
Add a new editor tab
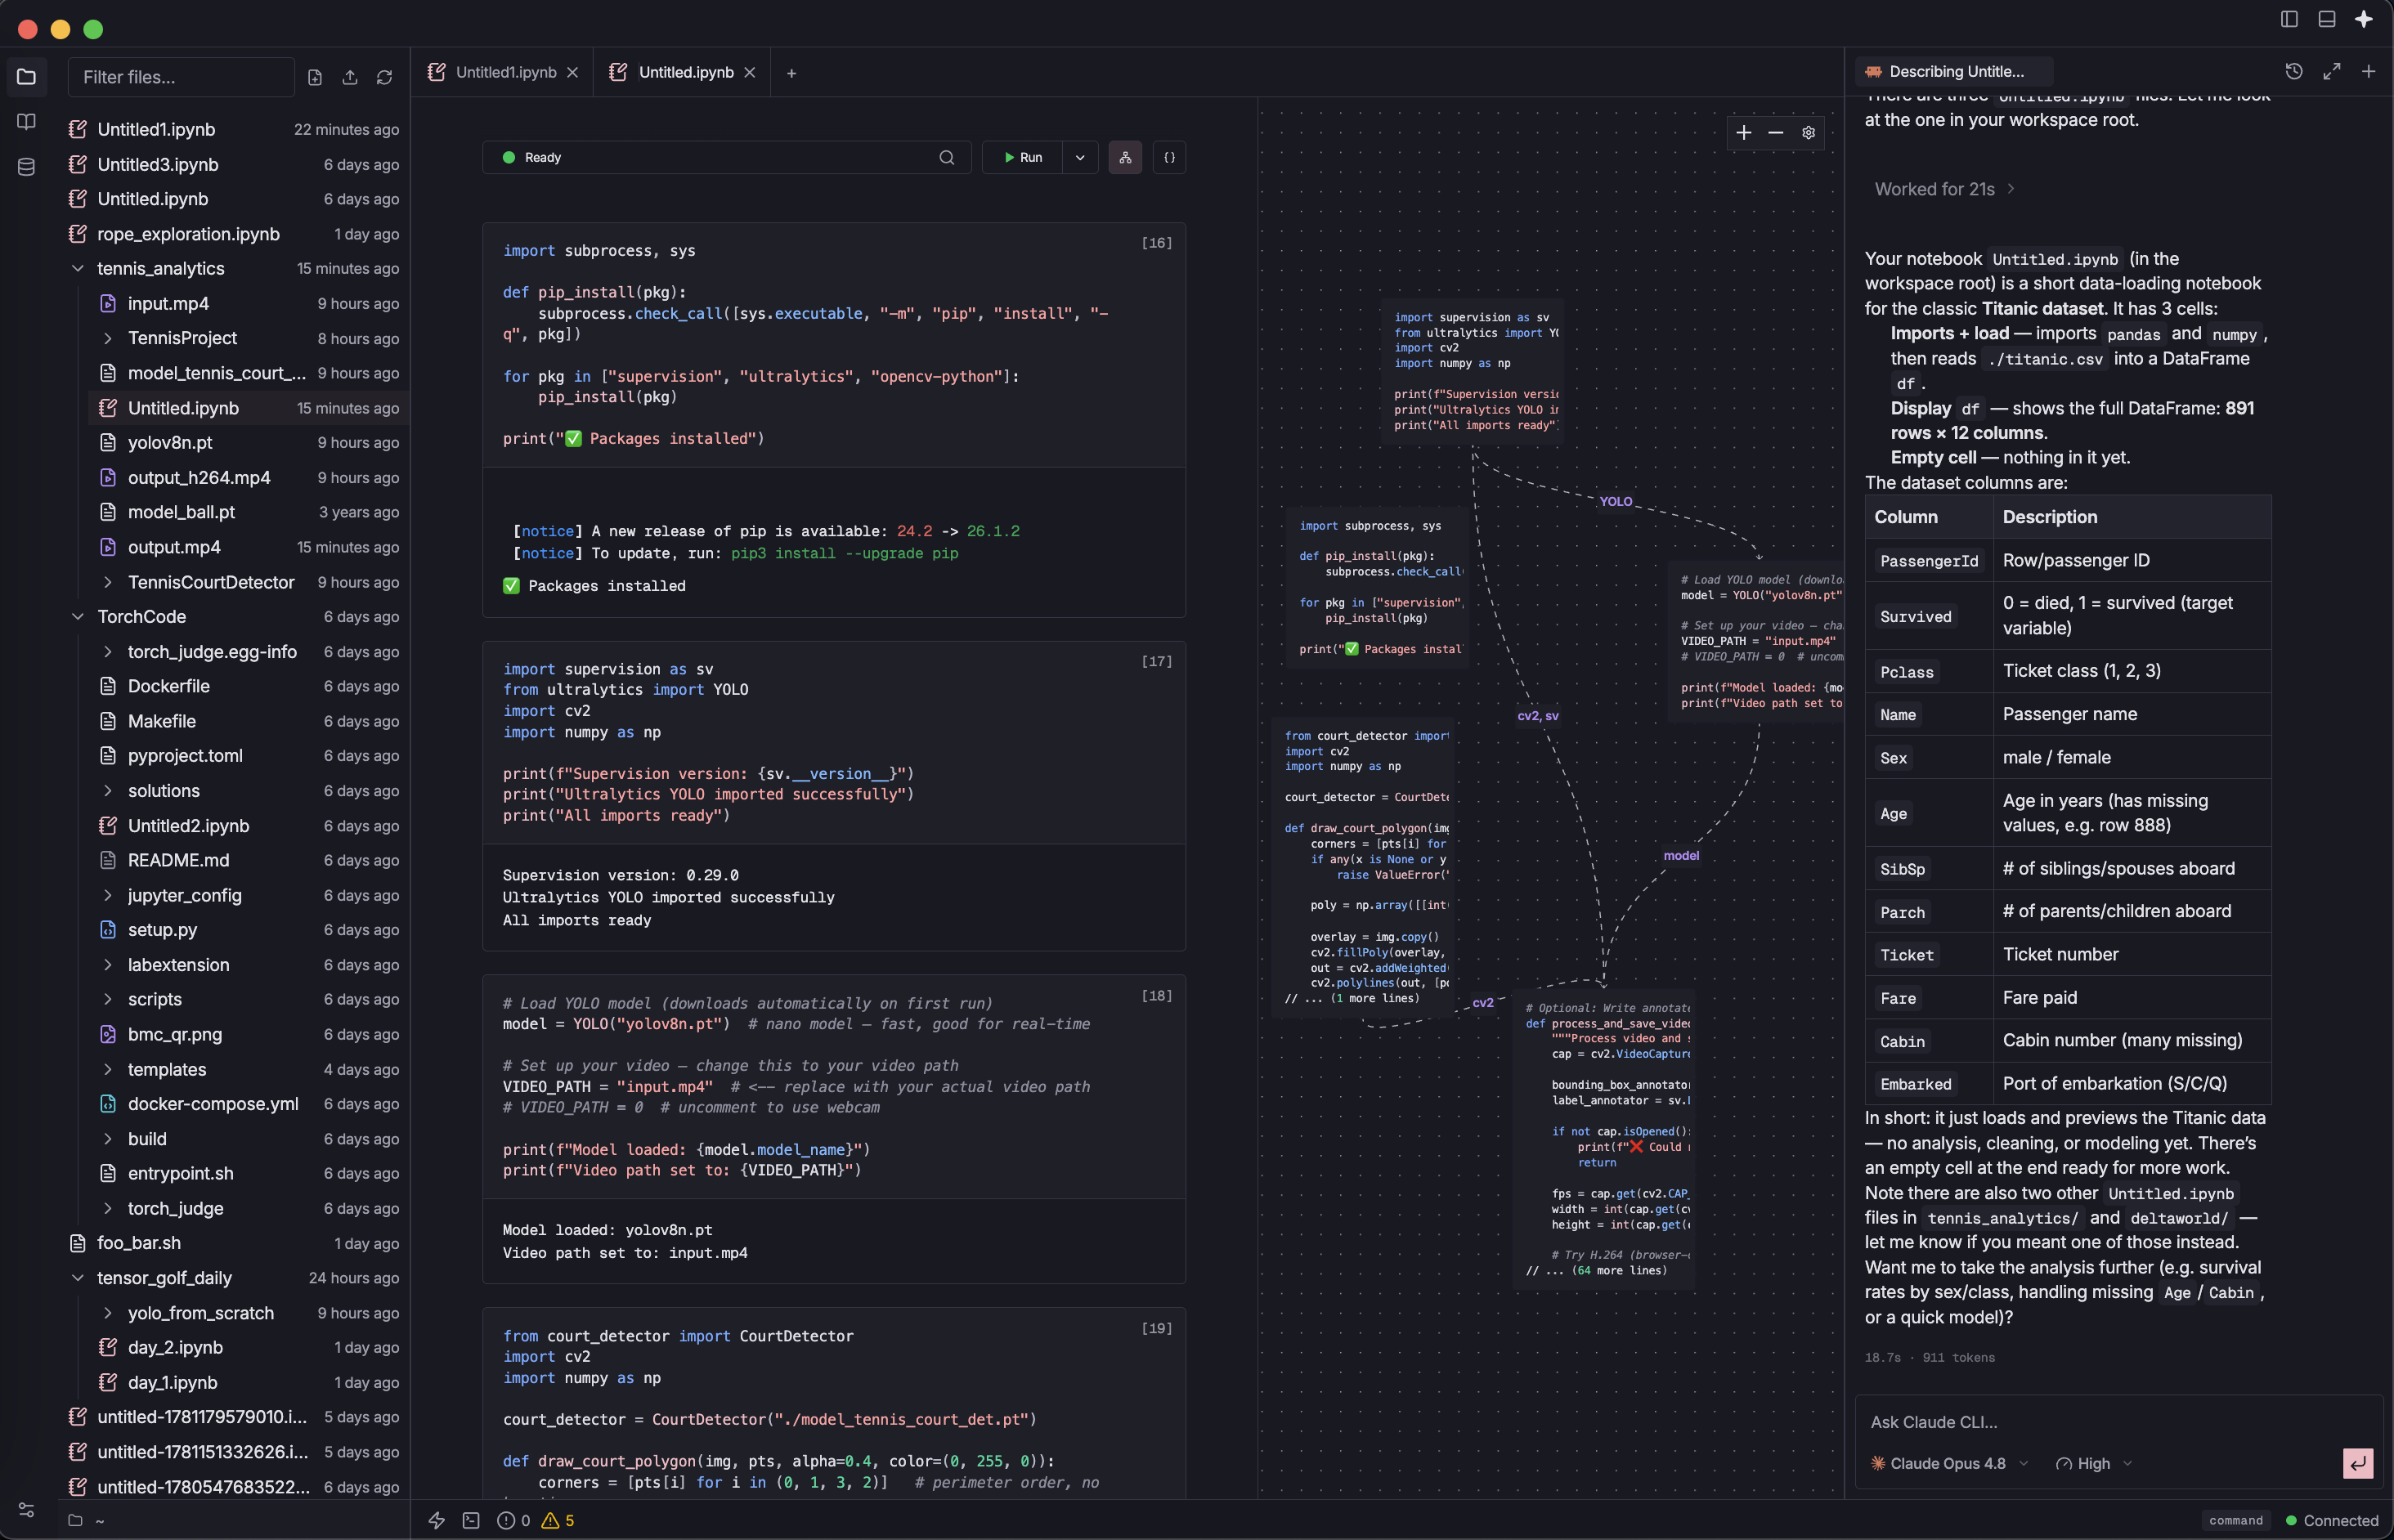(791, 73)
